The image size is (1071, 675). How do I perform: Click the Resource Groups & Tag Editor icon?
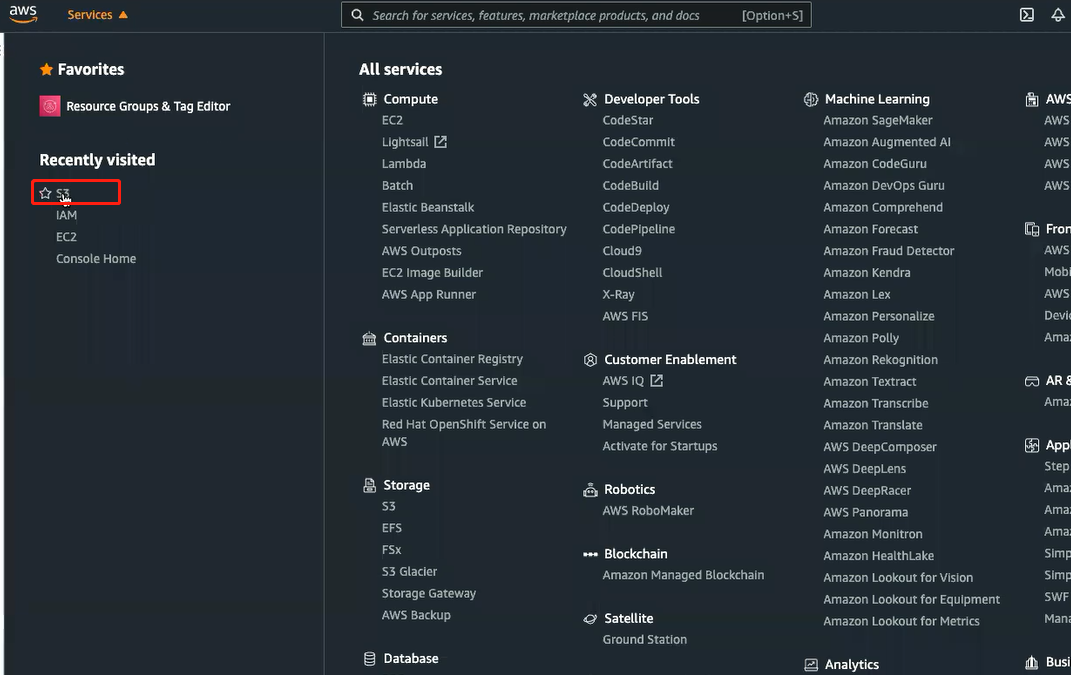point(50,106)
